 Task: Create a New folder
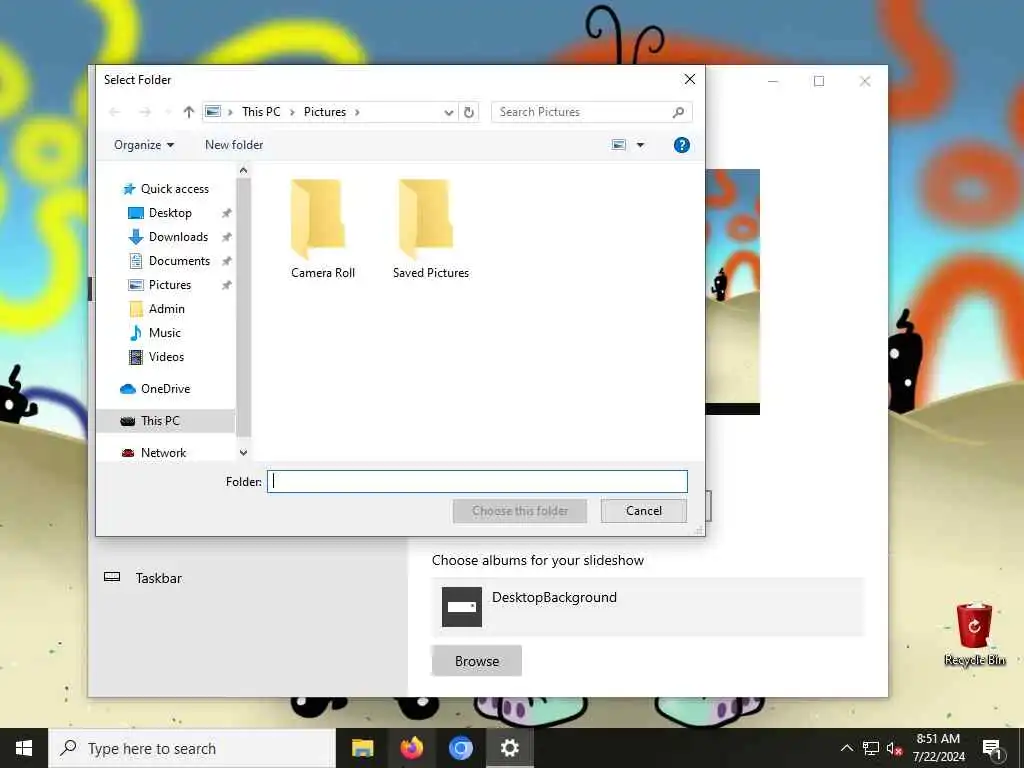[234, 145]
